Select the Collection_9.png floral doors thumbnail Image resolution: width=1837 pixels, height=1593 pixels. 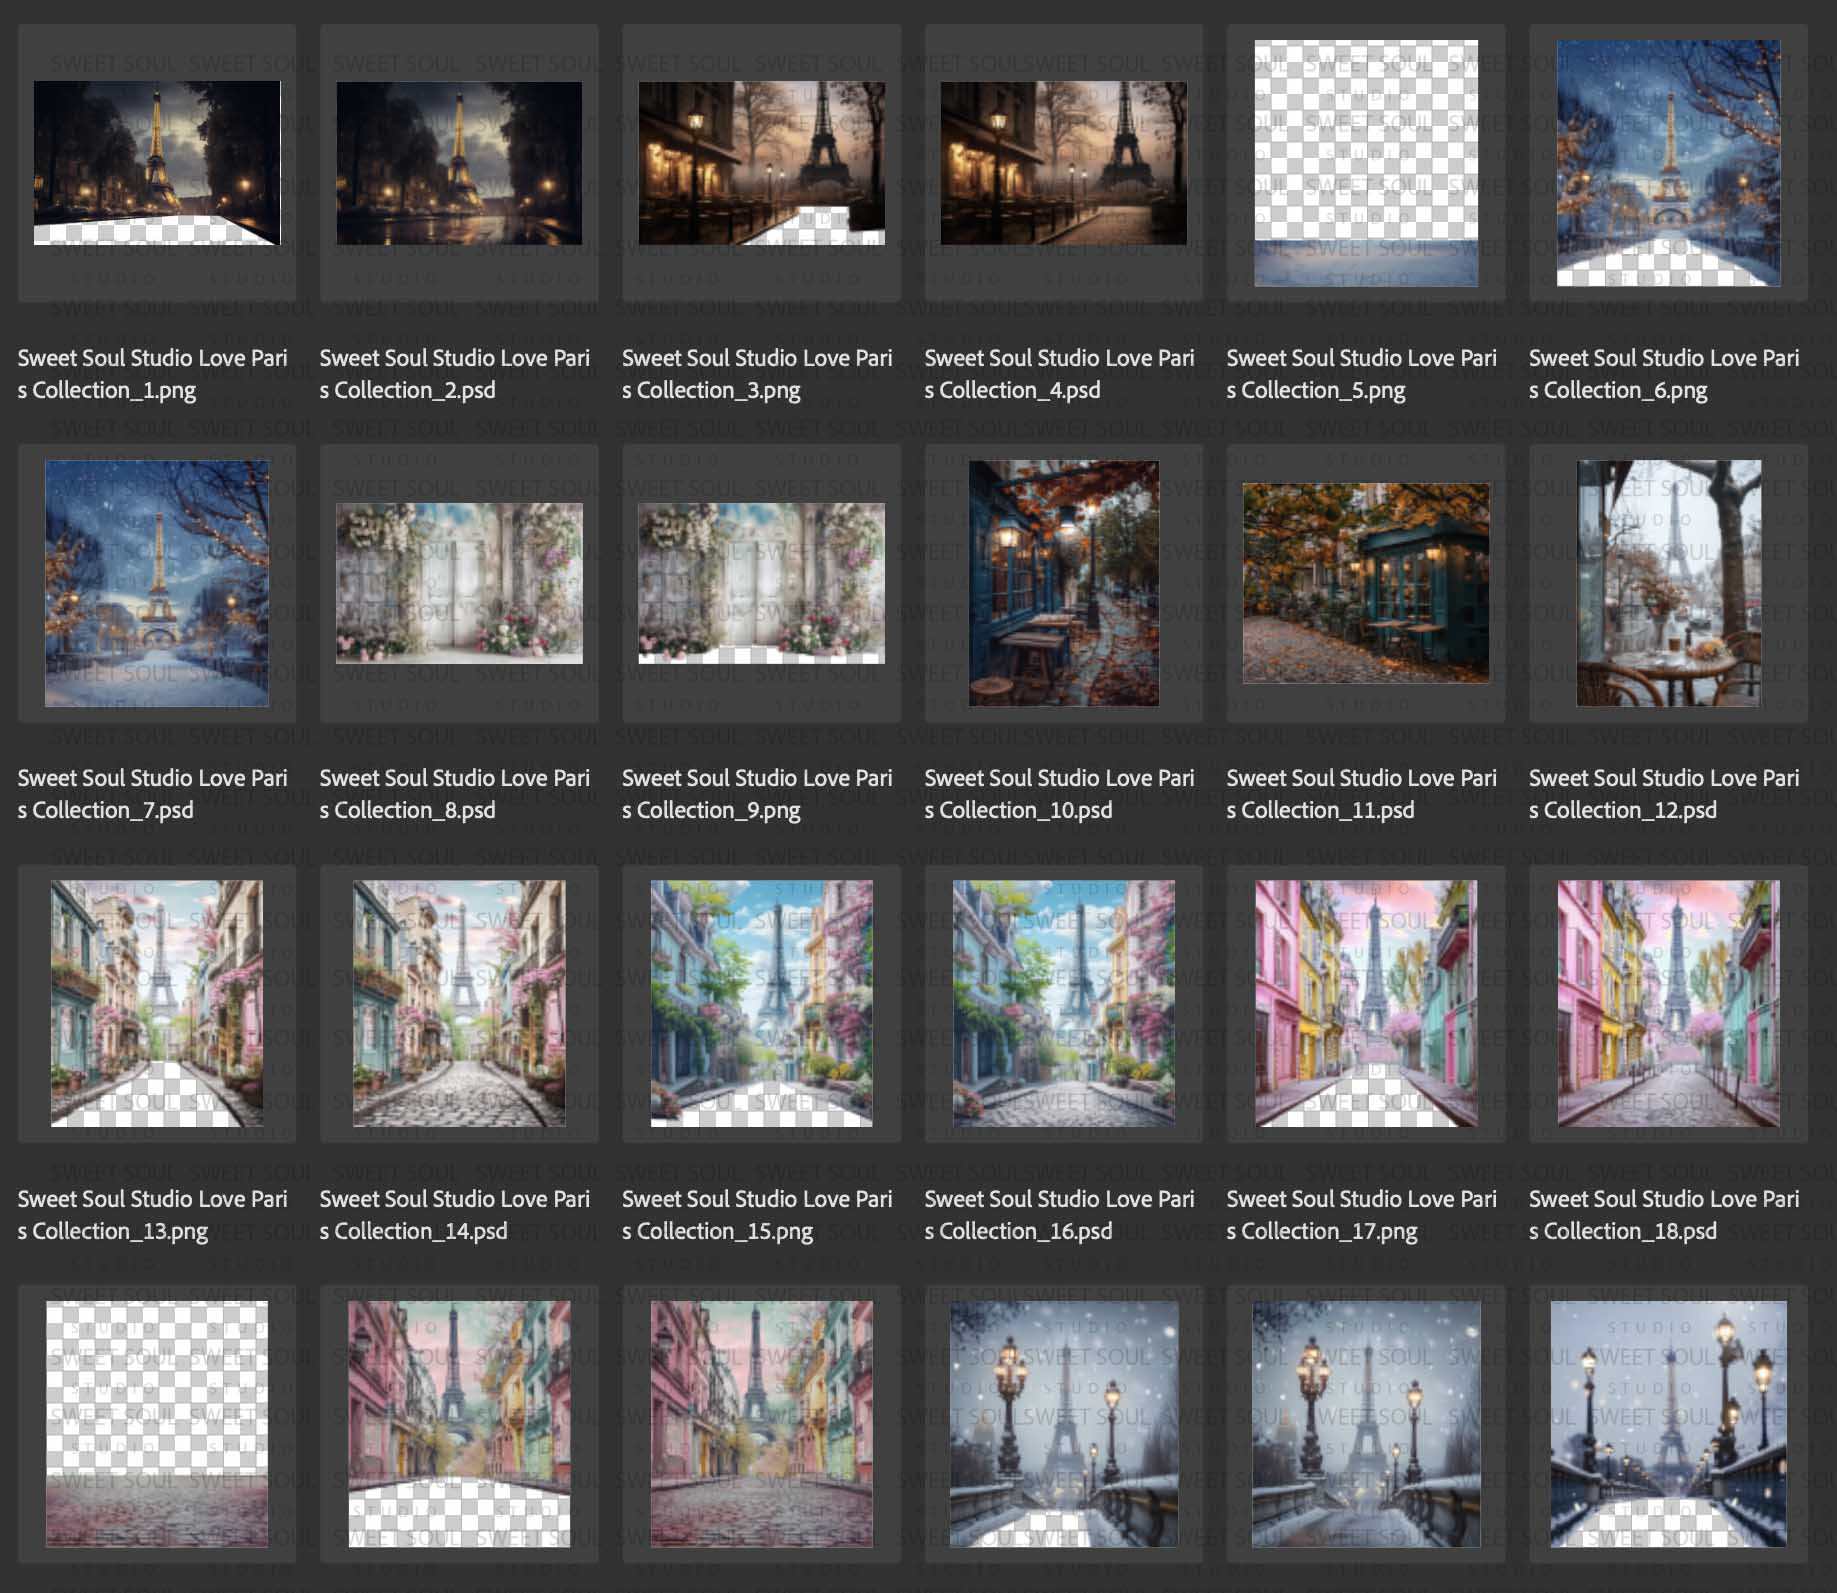tap(761, 584)
